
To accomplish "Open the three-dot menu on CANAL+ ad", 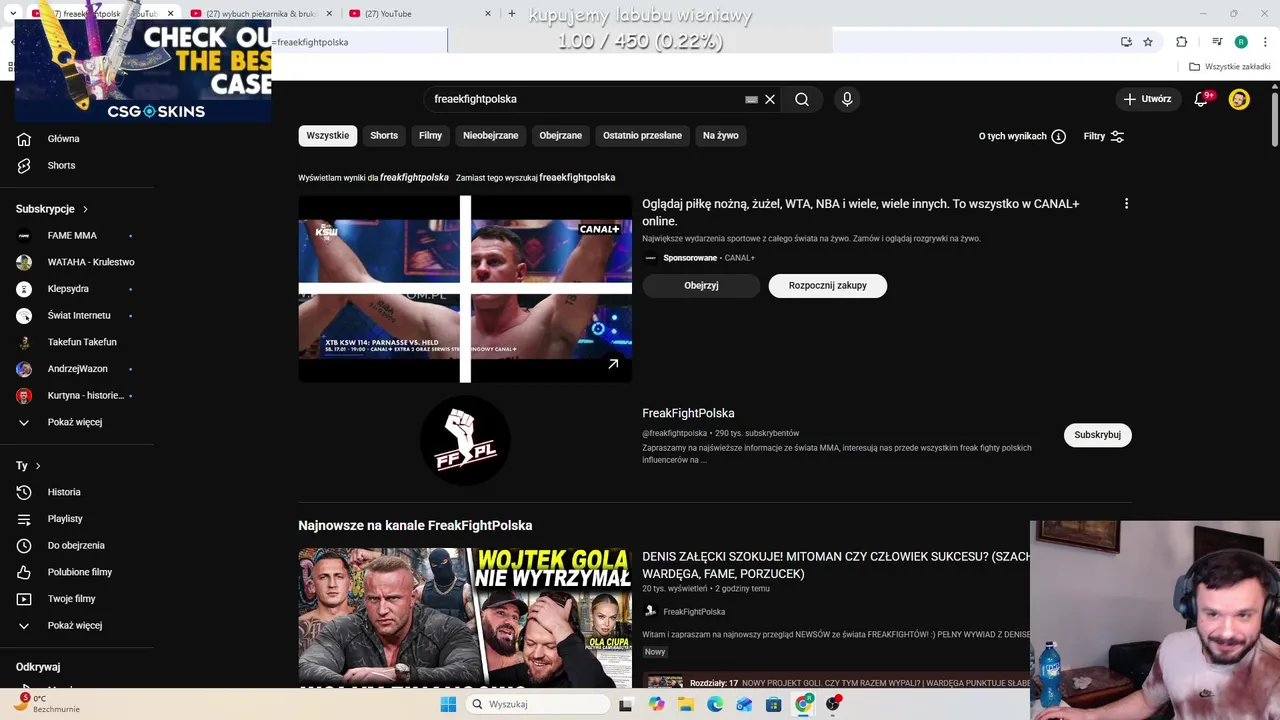I will click(1126, 203).
